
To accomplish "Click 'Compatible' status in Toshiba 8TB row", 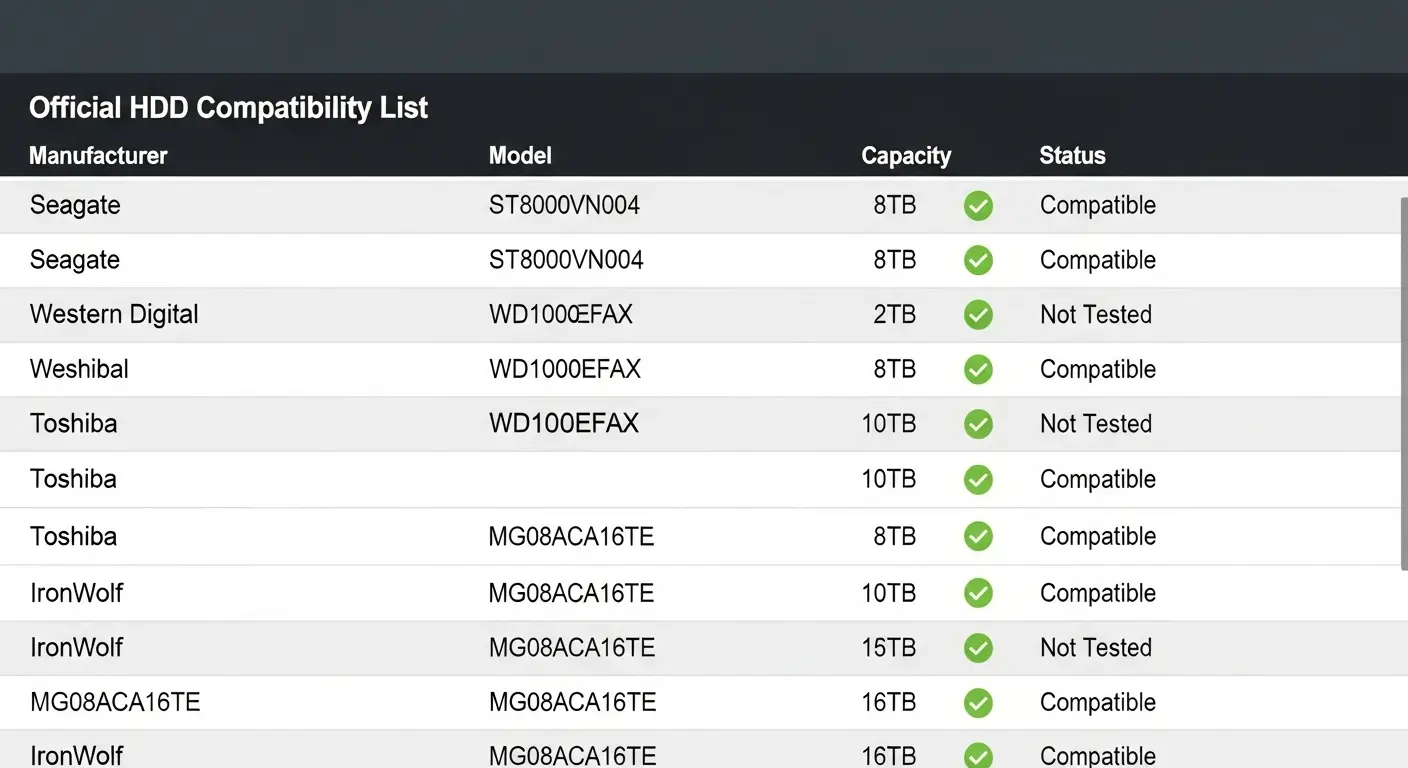I will (1098, 538).
